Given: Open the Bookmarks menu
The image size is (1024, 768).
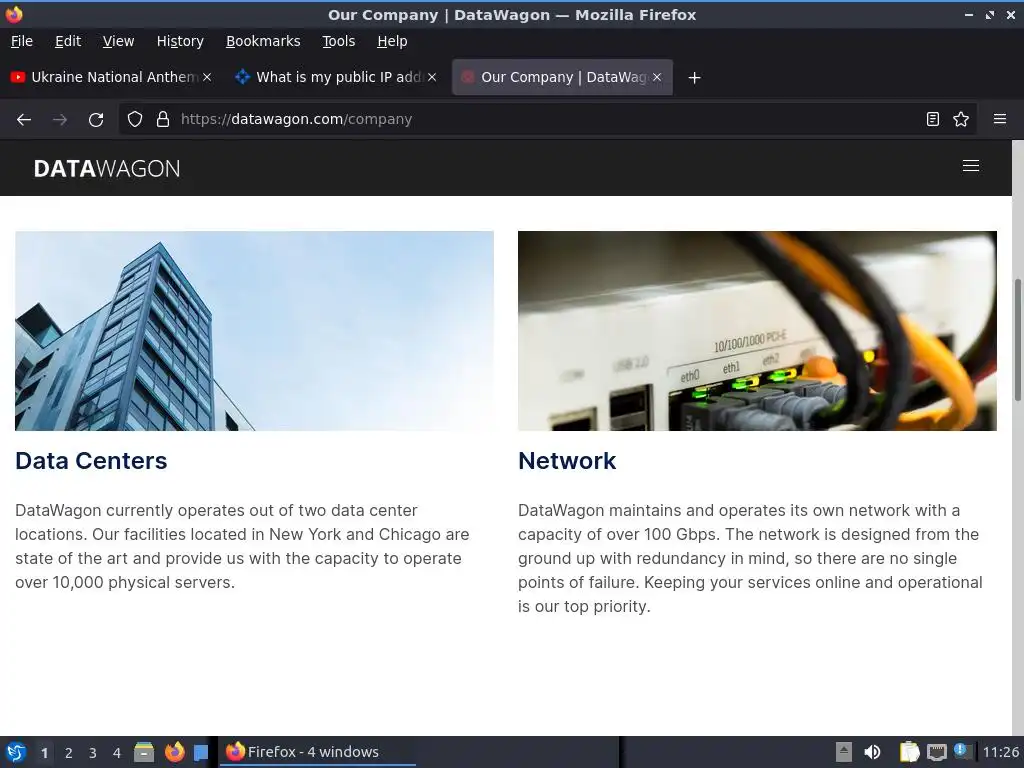Looking at the screenshot, I should pyautogui.click(x=263, y=41).
